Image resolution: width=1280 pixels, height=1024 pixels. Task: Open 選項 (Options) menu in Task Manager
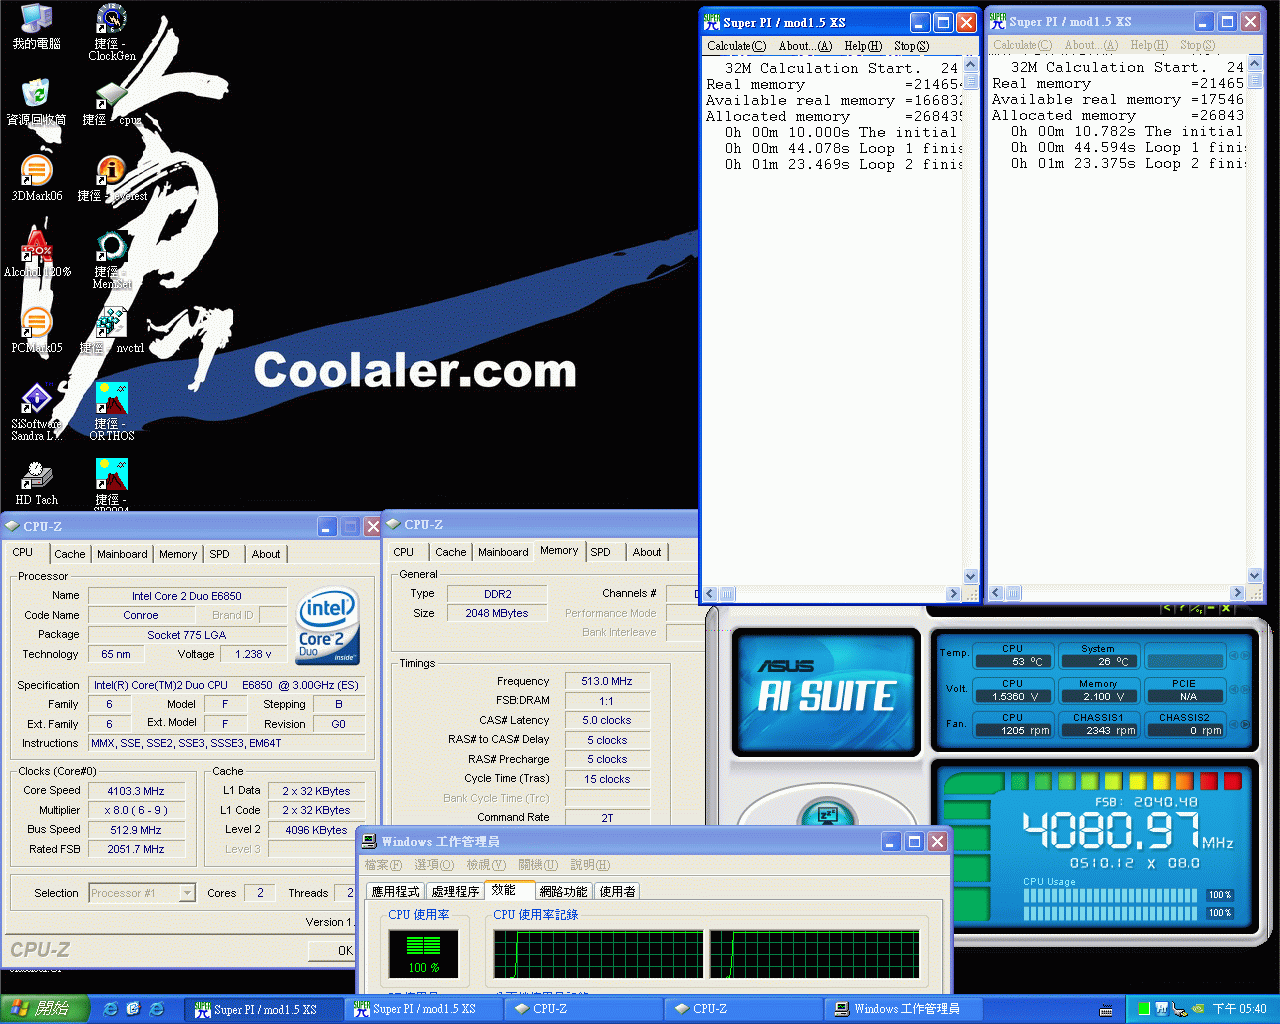(434, 865)
